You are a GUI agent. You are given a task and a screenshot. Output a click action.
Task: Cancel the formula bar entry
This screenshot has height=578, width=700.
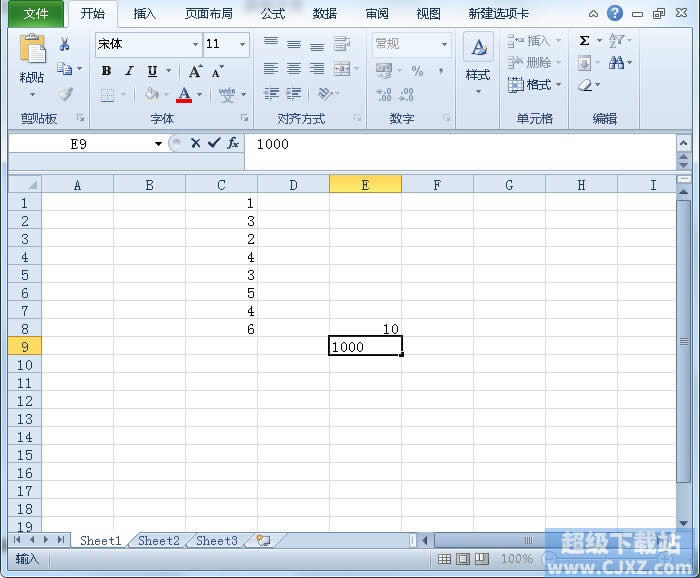click(x=195, y=143)
